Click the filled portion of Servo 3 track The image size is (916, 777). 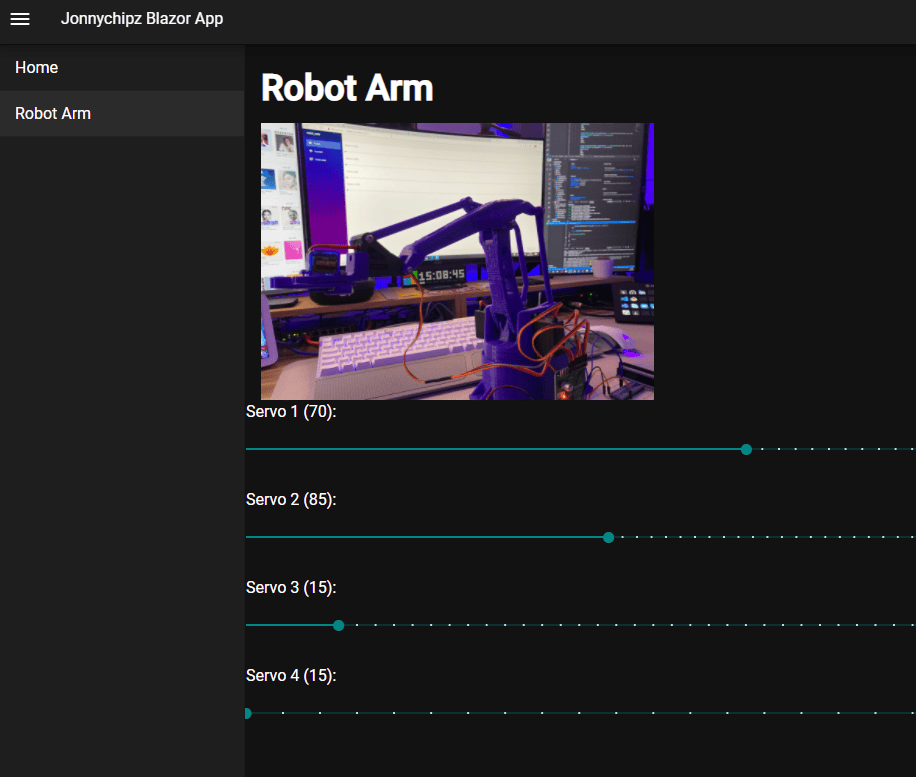(x=289, y=626)
